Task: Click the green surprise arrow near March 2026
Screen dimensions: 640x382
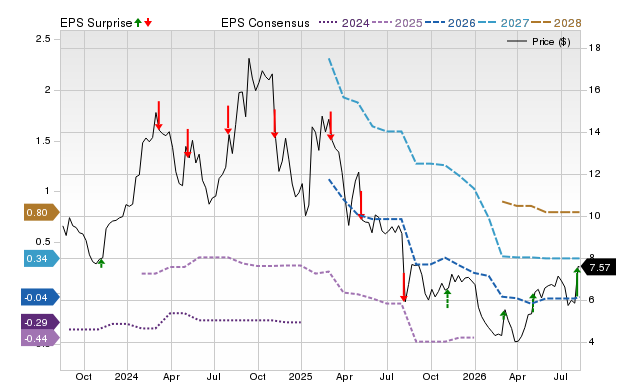Action: coord(504,314)
